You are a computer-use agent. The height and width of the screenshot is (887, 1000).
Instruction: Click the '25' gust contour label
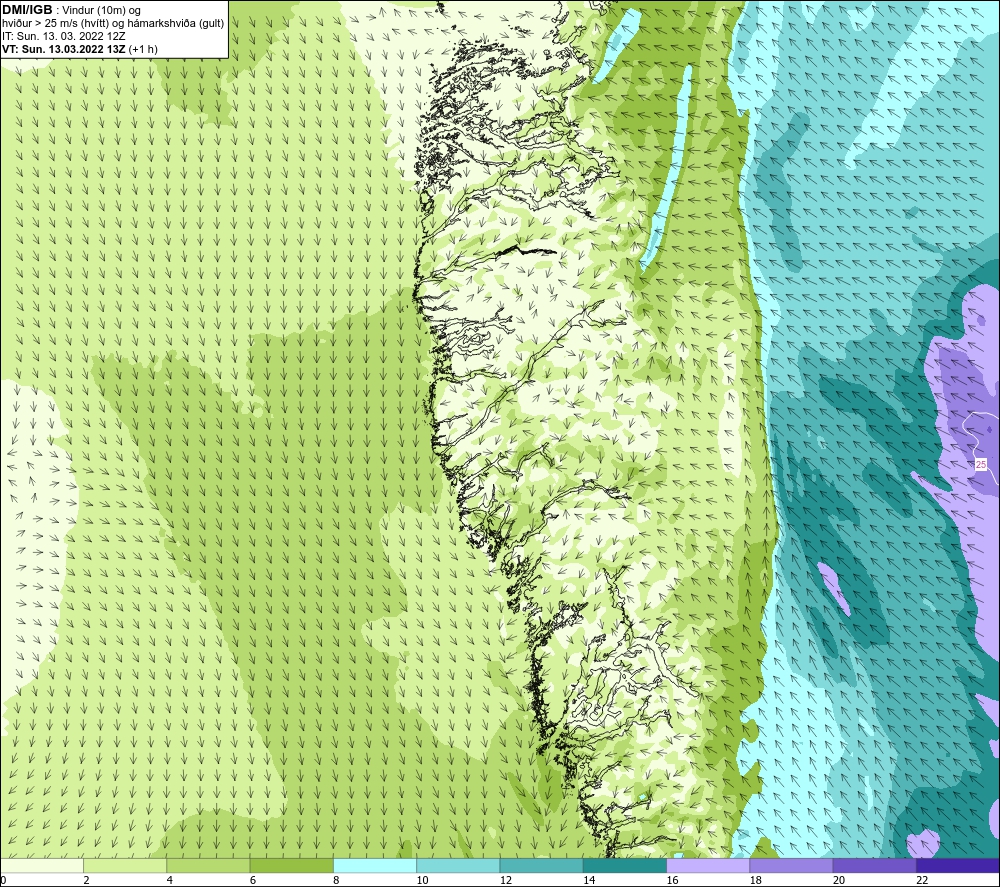pyautogui.click(x=981, y=464)
